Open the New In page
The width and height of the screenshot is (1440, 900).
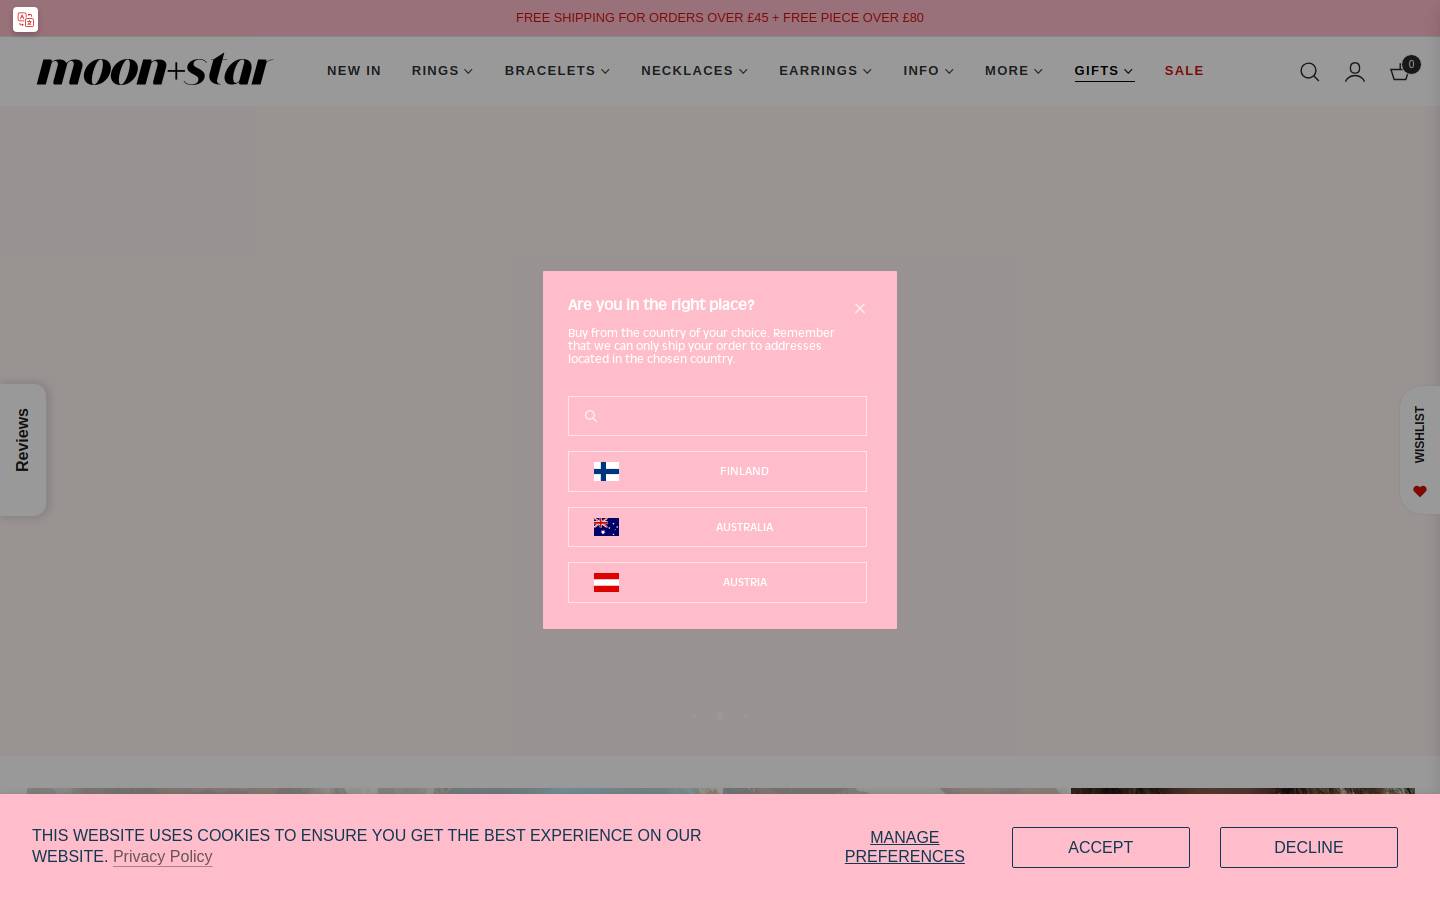click(x=354, y=71)
